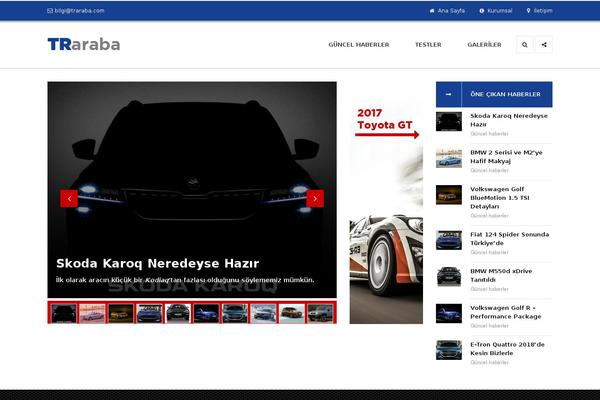Screen dimensions: 600x400
Task: Click sidebar thumbnail for E-Tron Quattro news
Action: 449,350
